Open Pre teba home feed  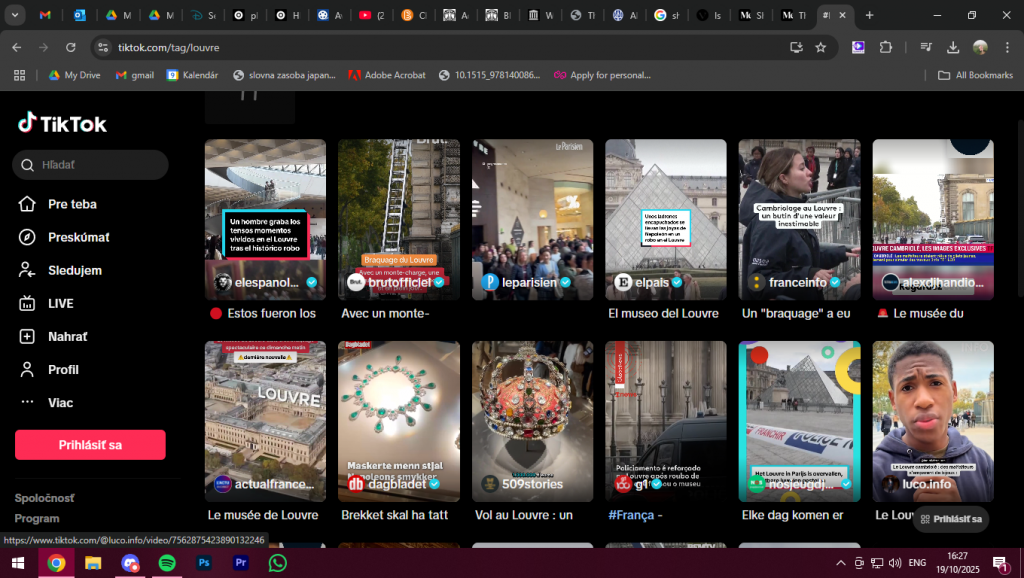(x=72, y=204)
